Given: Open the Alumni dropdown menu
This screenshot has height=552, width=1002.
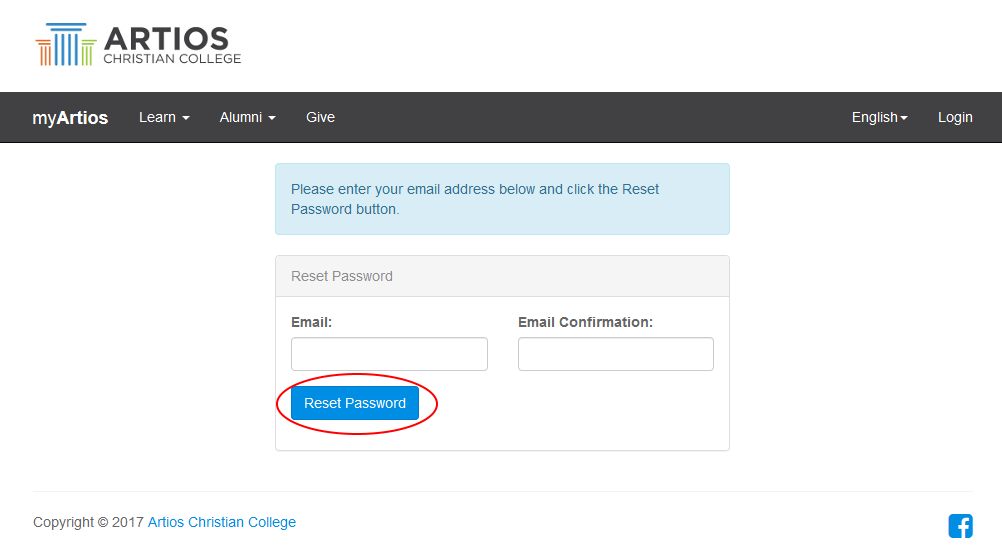Looking at the screenshot, I should click(247, 118).
